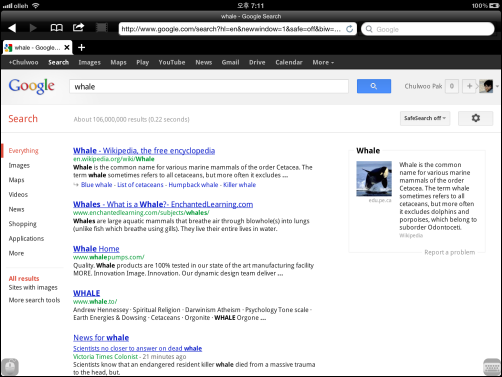Open +Chulwoo in the top bar
Image resolution: width=502 pixels, height=377 pixels.
(23, 62)
